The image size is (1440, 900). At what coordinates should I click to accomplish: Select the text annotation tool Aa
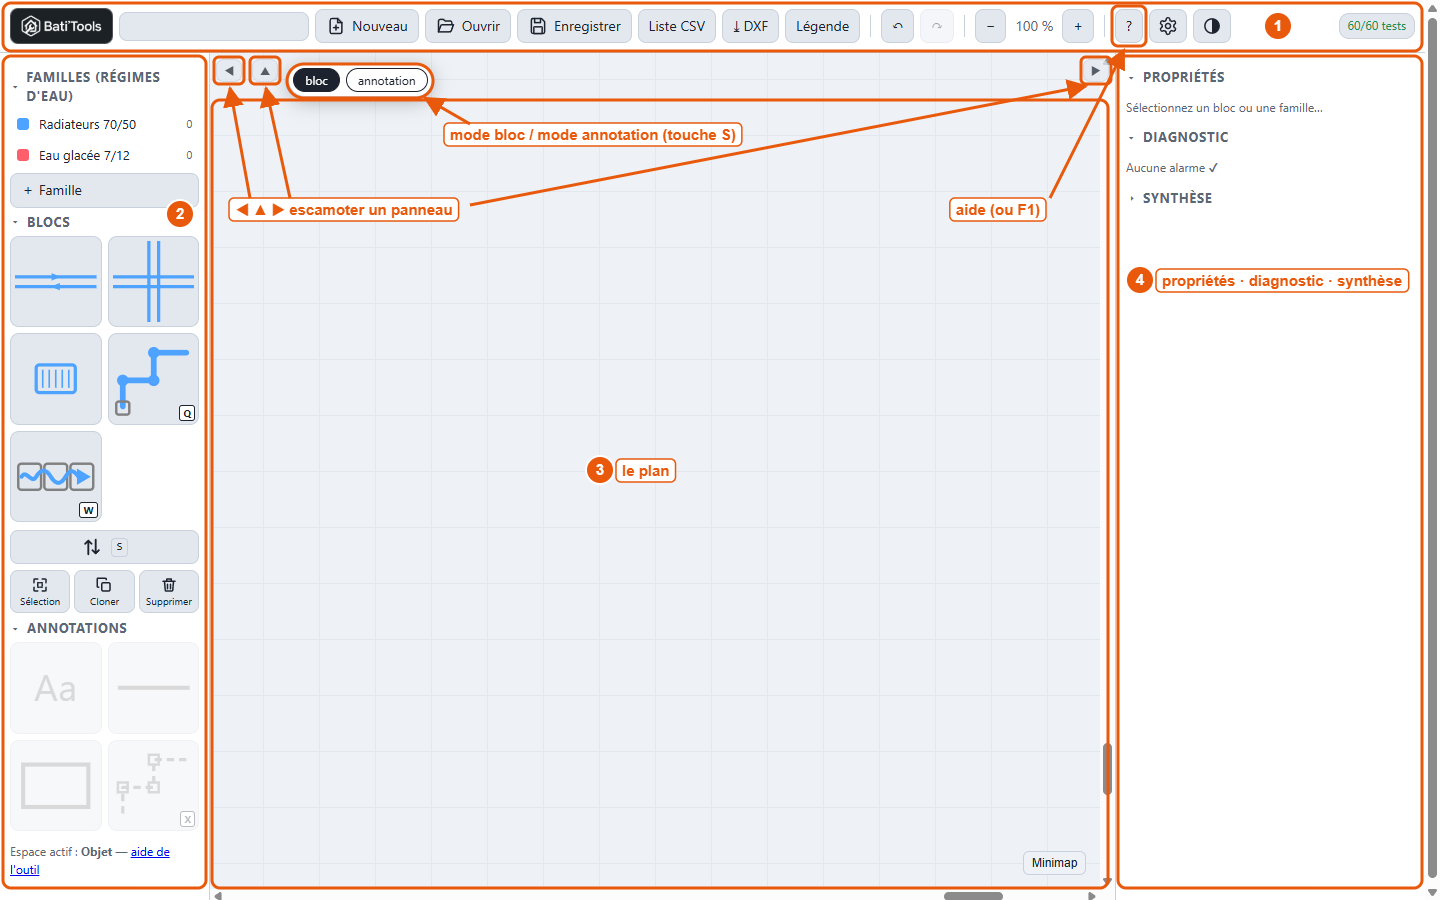pyautogui.click(x=56, y=688)
